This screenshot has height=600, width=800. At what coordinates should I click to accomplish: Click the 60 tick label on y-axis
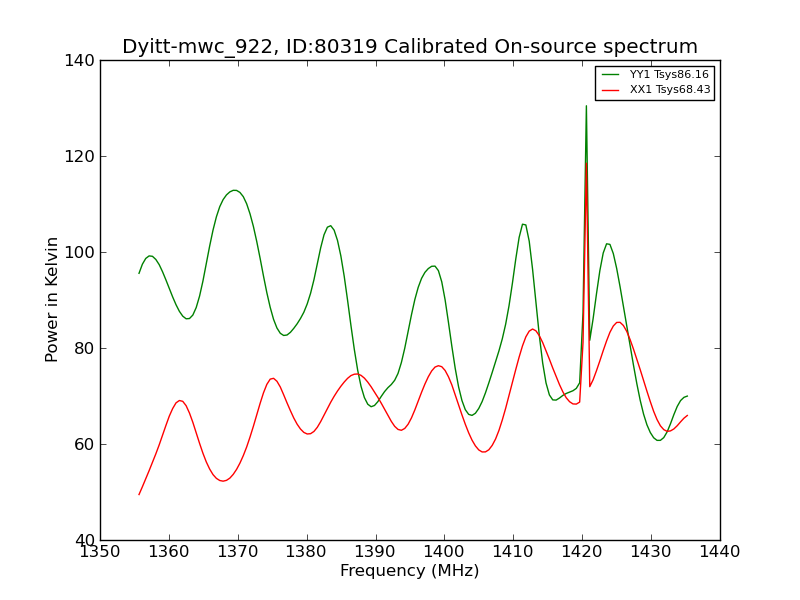coord(85,444)
